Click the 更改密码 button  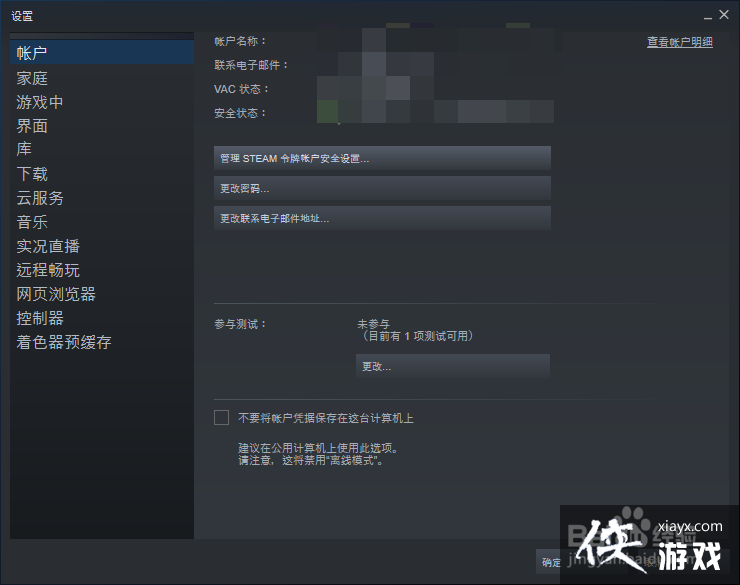coord(382,188)
